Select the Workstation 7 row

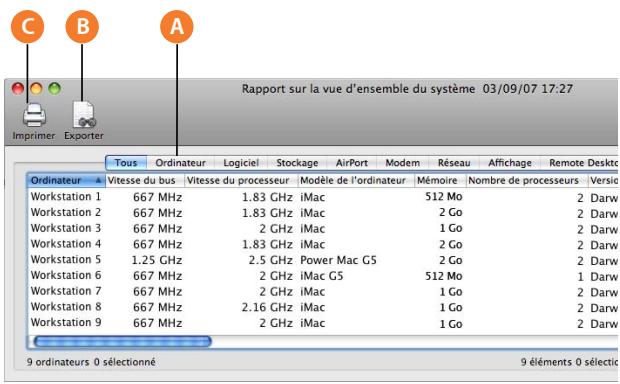coord(323,291)
